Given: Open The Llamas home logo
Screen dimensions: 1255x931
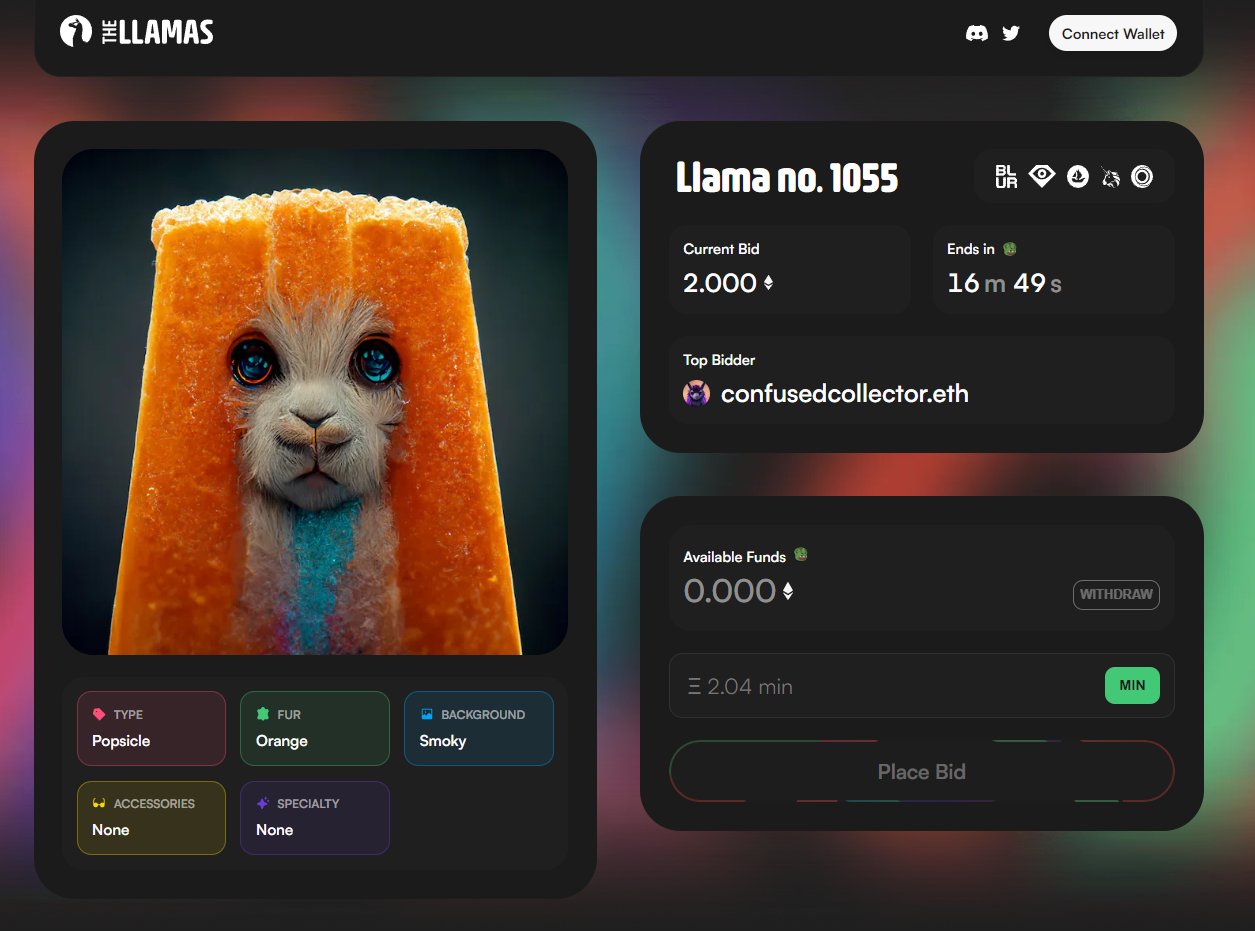Looking at the screenshot, I should (137, 31).
